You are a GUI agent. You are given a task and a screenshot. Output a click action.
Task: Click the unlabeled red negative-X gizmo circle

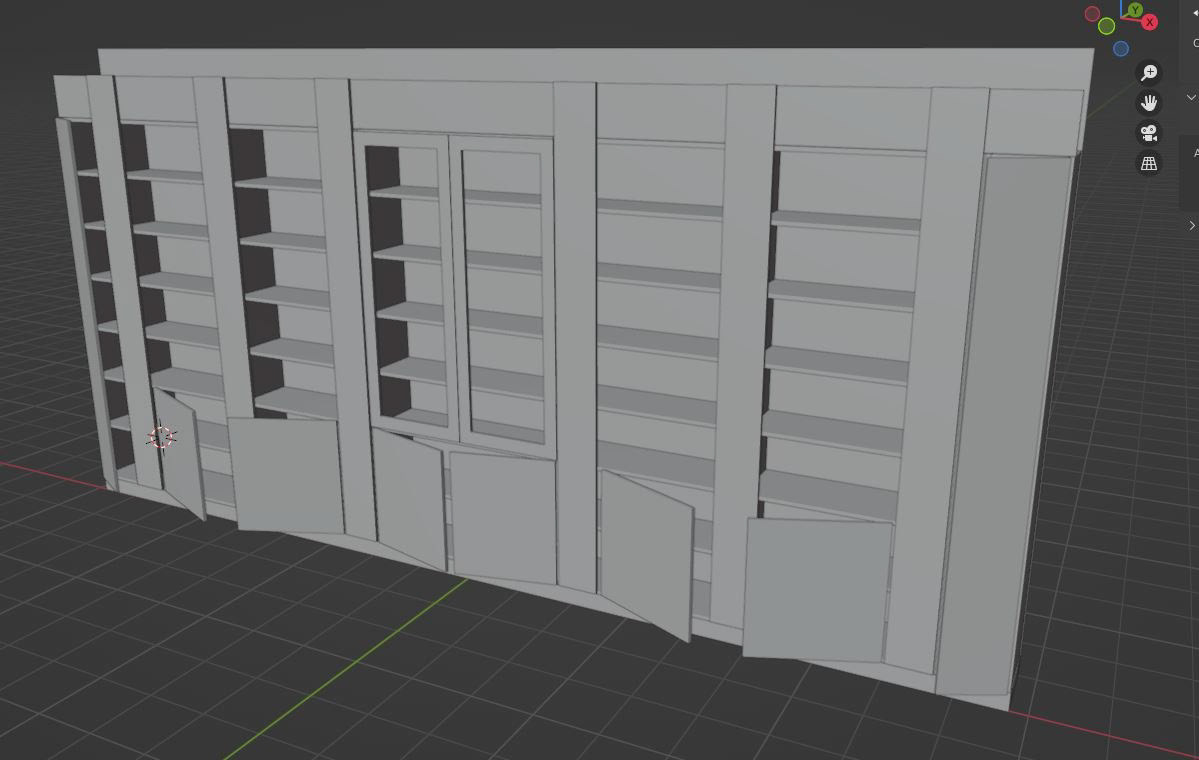tap(1092, 14)
